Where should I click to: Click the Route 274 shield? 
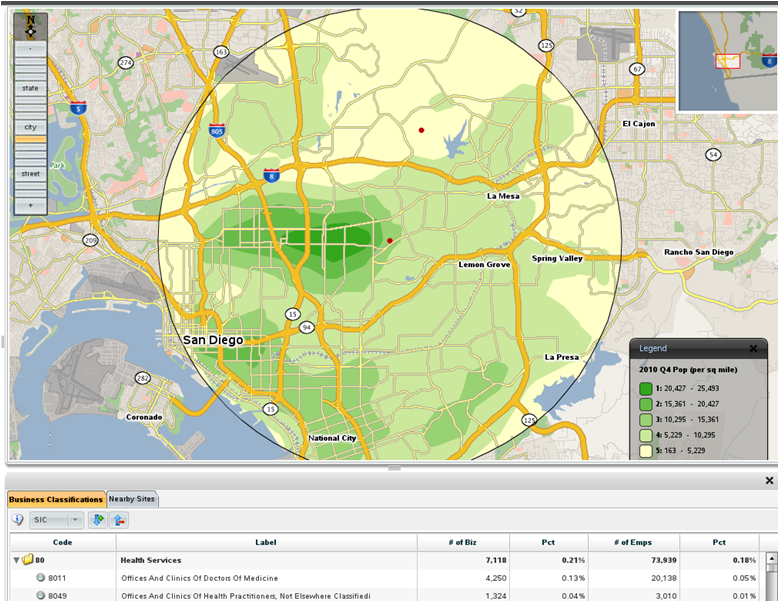coord(126,63)
